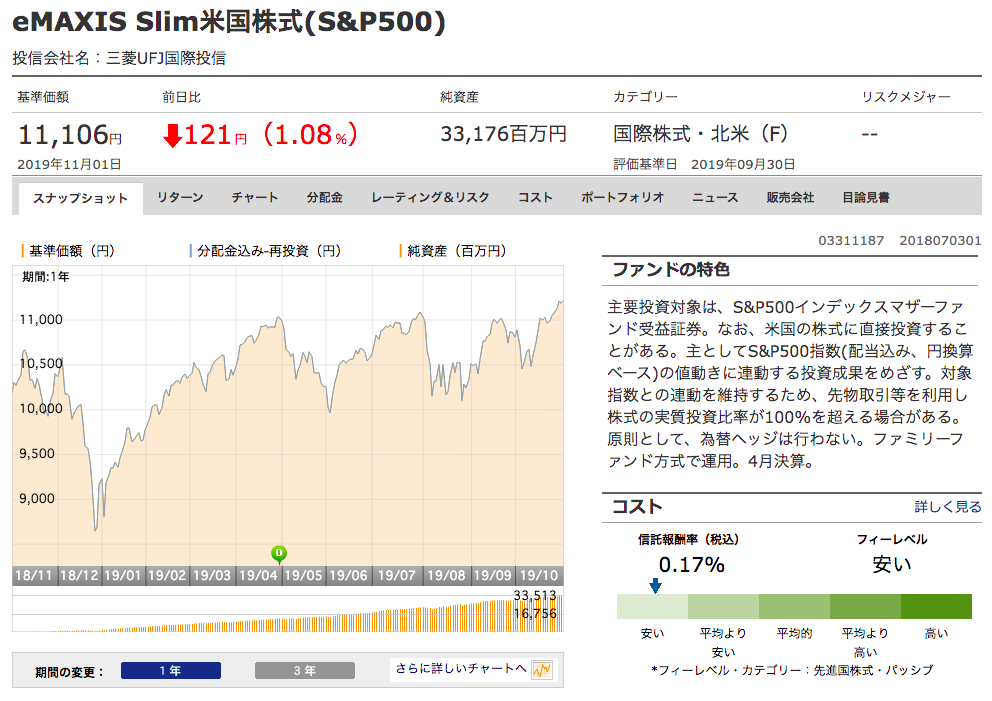This screenshot has height=701, width=992.
Task: Click category 国際株式・北米（F）
Action: point(700,134)
